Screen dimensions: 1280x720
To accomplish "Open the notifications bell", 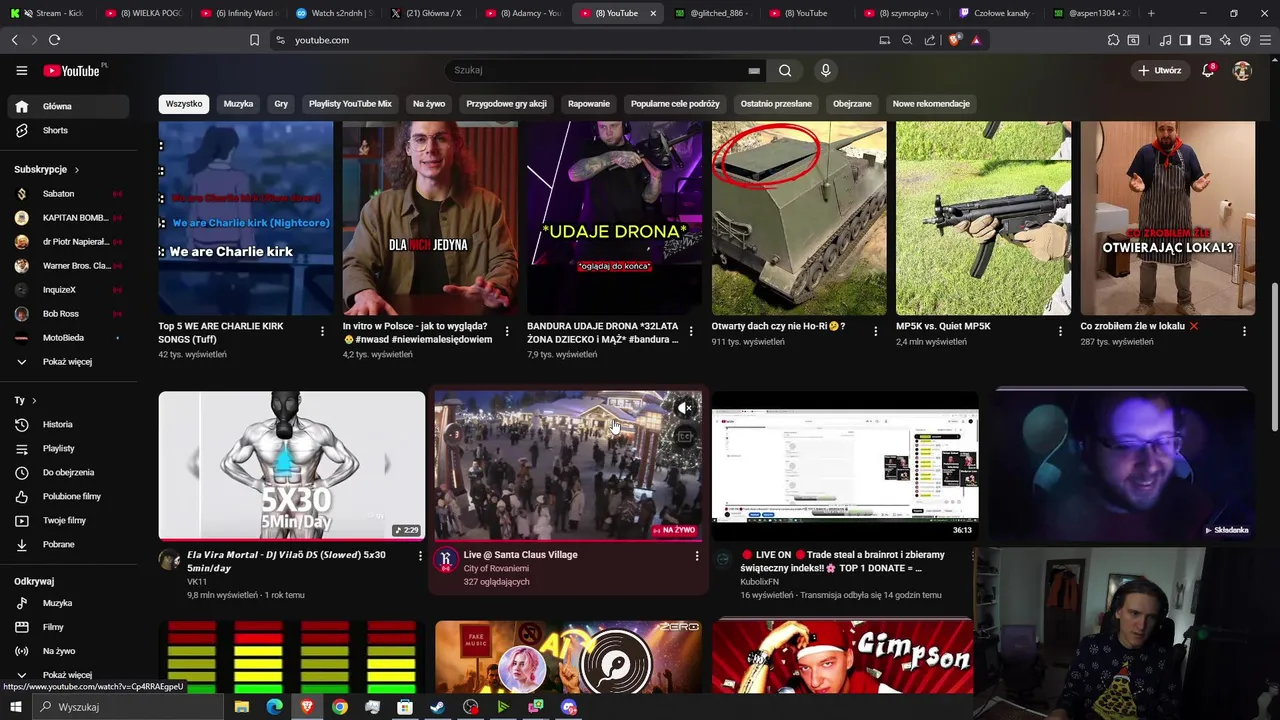I will 1208,70.
